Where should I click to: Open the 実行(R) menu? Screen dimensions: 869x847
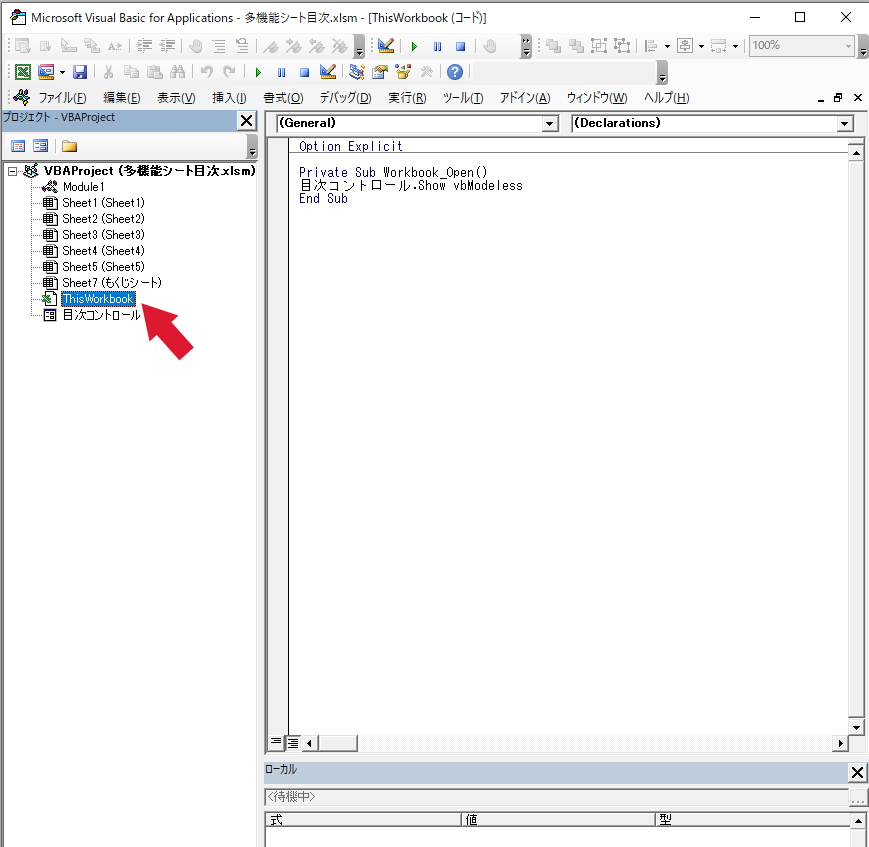pyautogui.click(x=407, y=98)
